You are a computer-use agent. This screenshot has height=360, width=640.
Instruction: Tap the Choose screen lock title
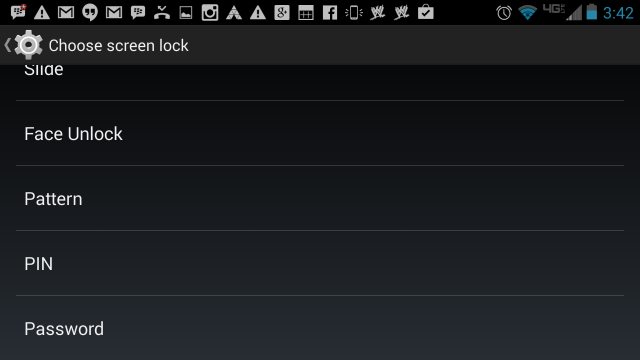(118, 45)
